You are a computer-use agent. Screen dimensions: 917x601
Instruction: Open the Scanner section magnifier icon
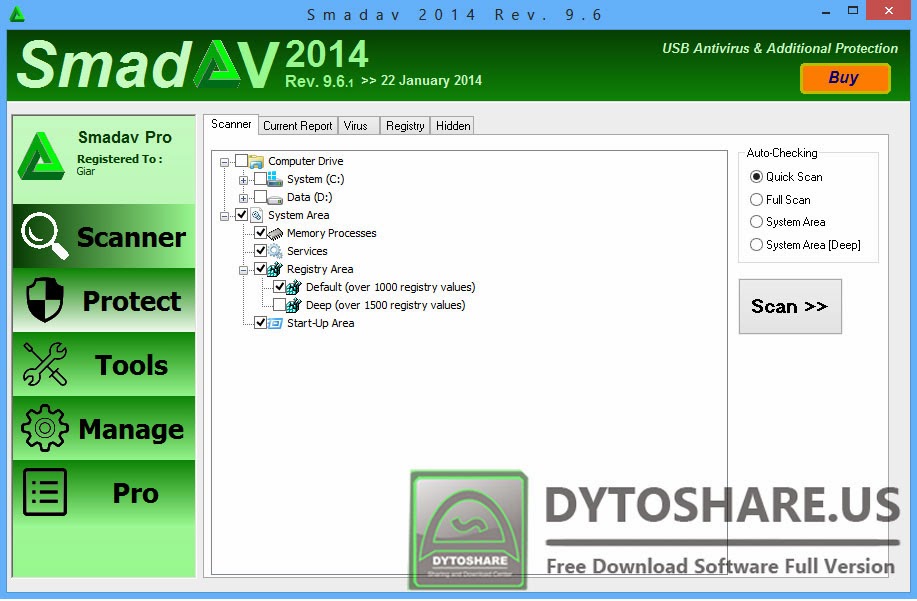point(44,236)
